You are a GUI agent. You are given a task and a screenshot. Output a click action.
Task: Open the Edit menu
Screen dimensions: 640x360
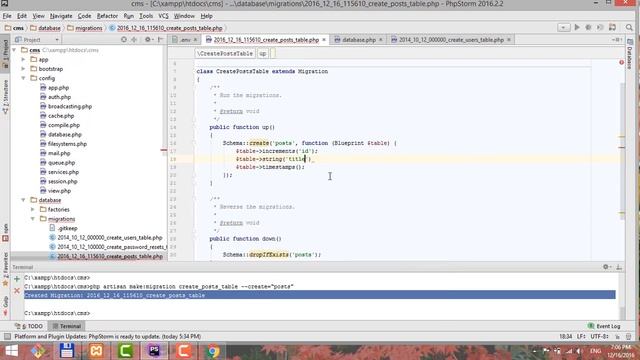click(22, 16)
